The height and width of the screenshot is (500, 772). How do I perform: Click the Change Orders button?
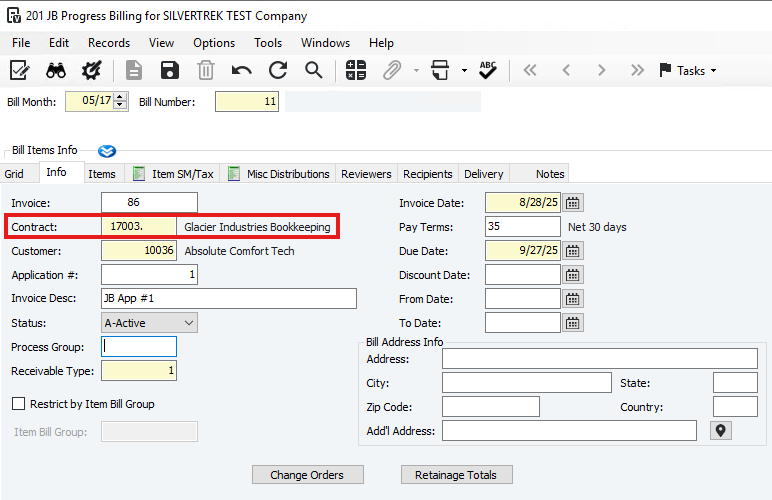coord(308,475)
